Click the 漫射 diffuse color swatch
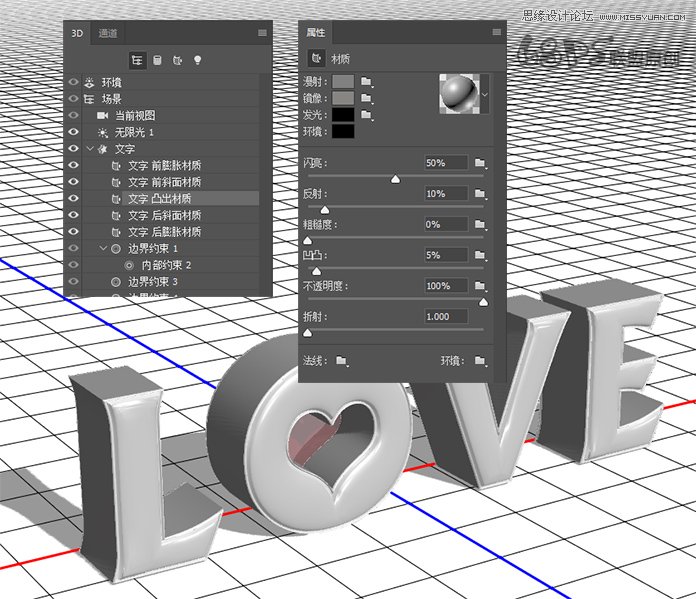Image resolution: width=696 pixels, height=599 pixels. [344, 81]
